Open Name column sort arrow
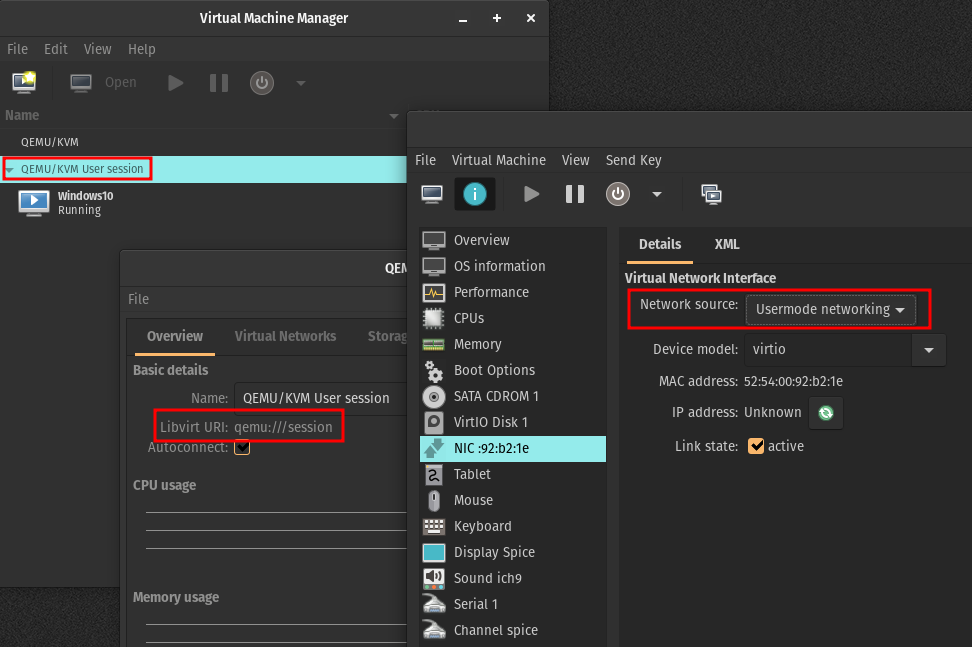Screen dimensions: 972x647 (393, 116)
